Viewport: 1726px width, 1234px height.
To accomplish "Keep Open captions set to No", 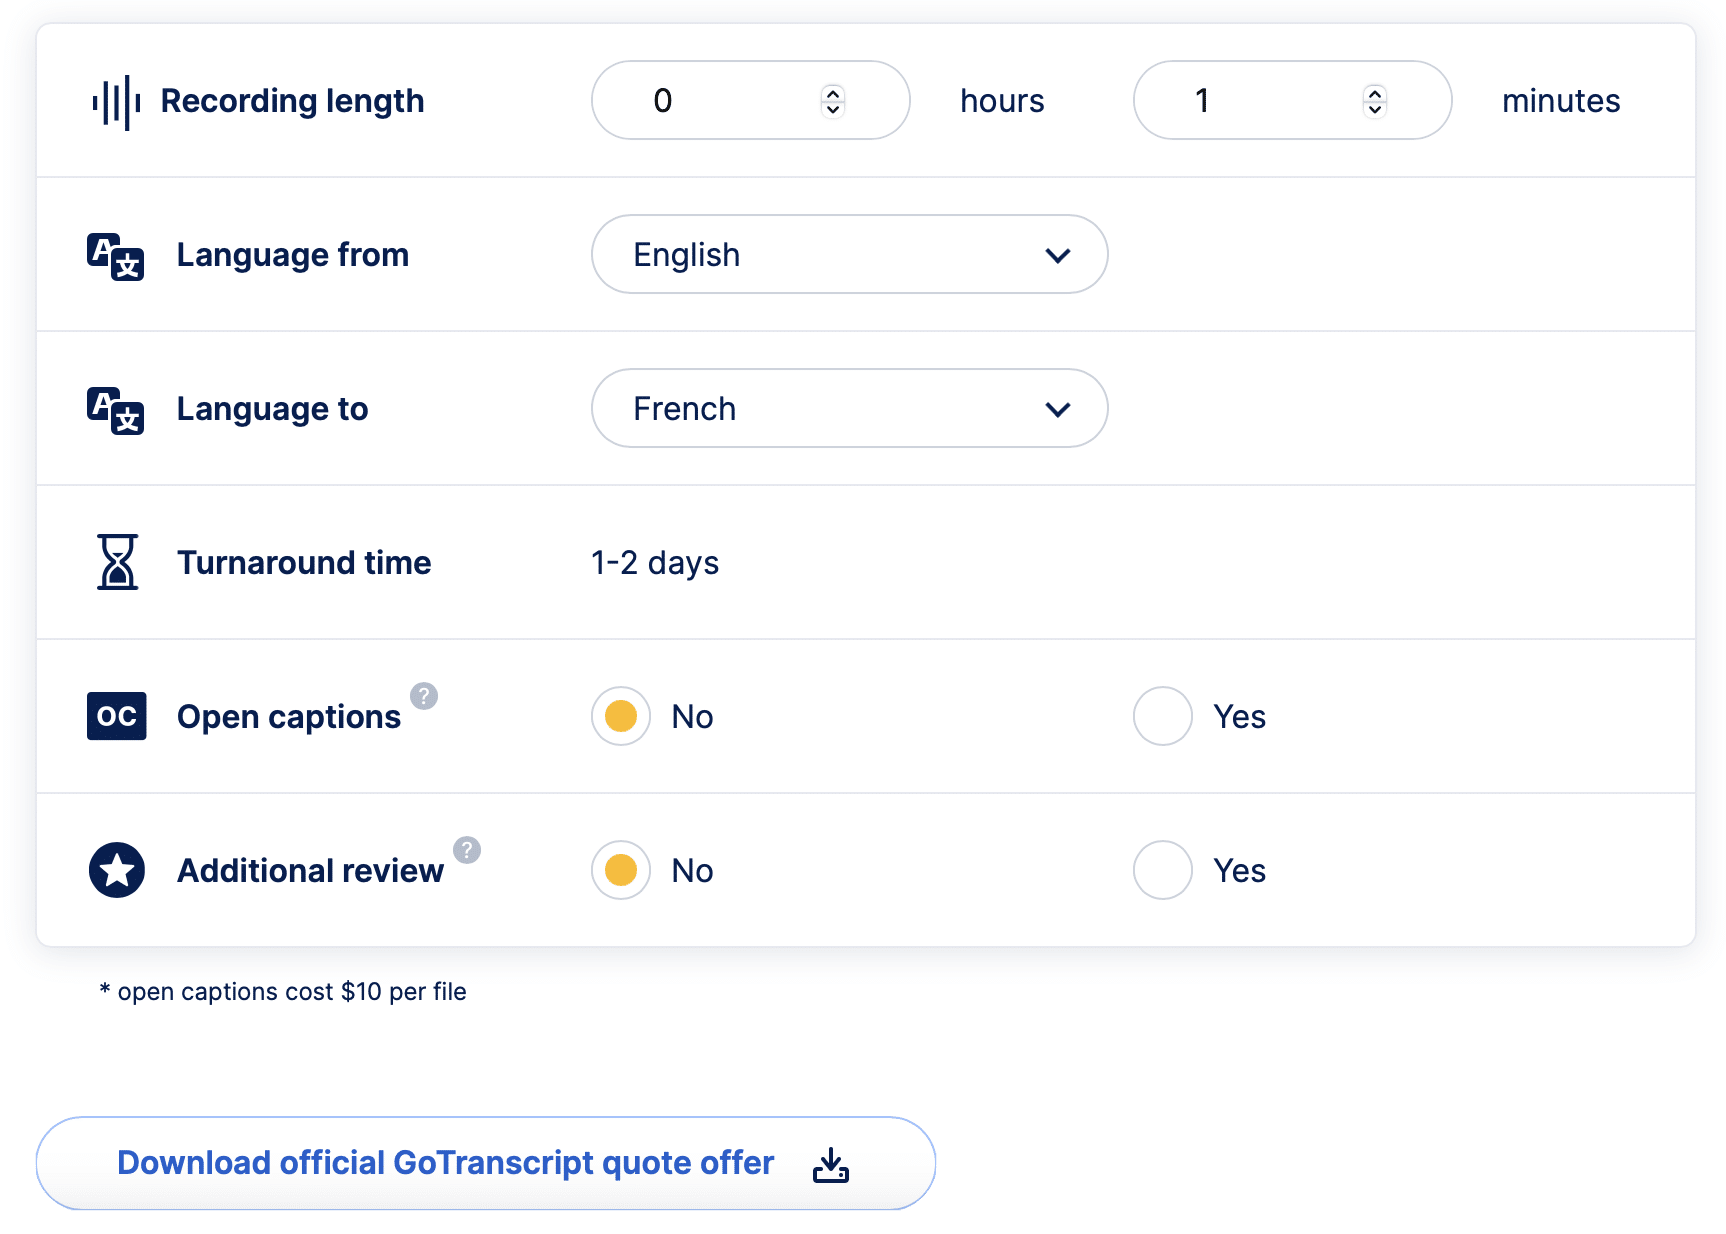I will pyautogui.click(x=620, y=716).
